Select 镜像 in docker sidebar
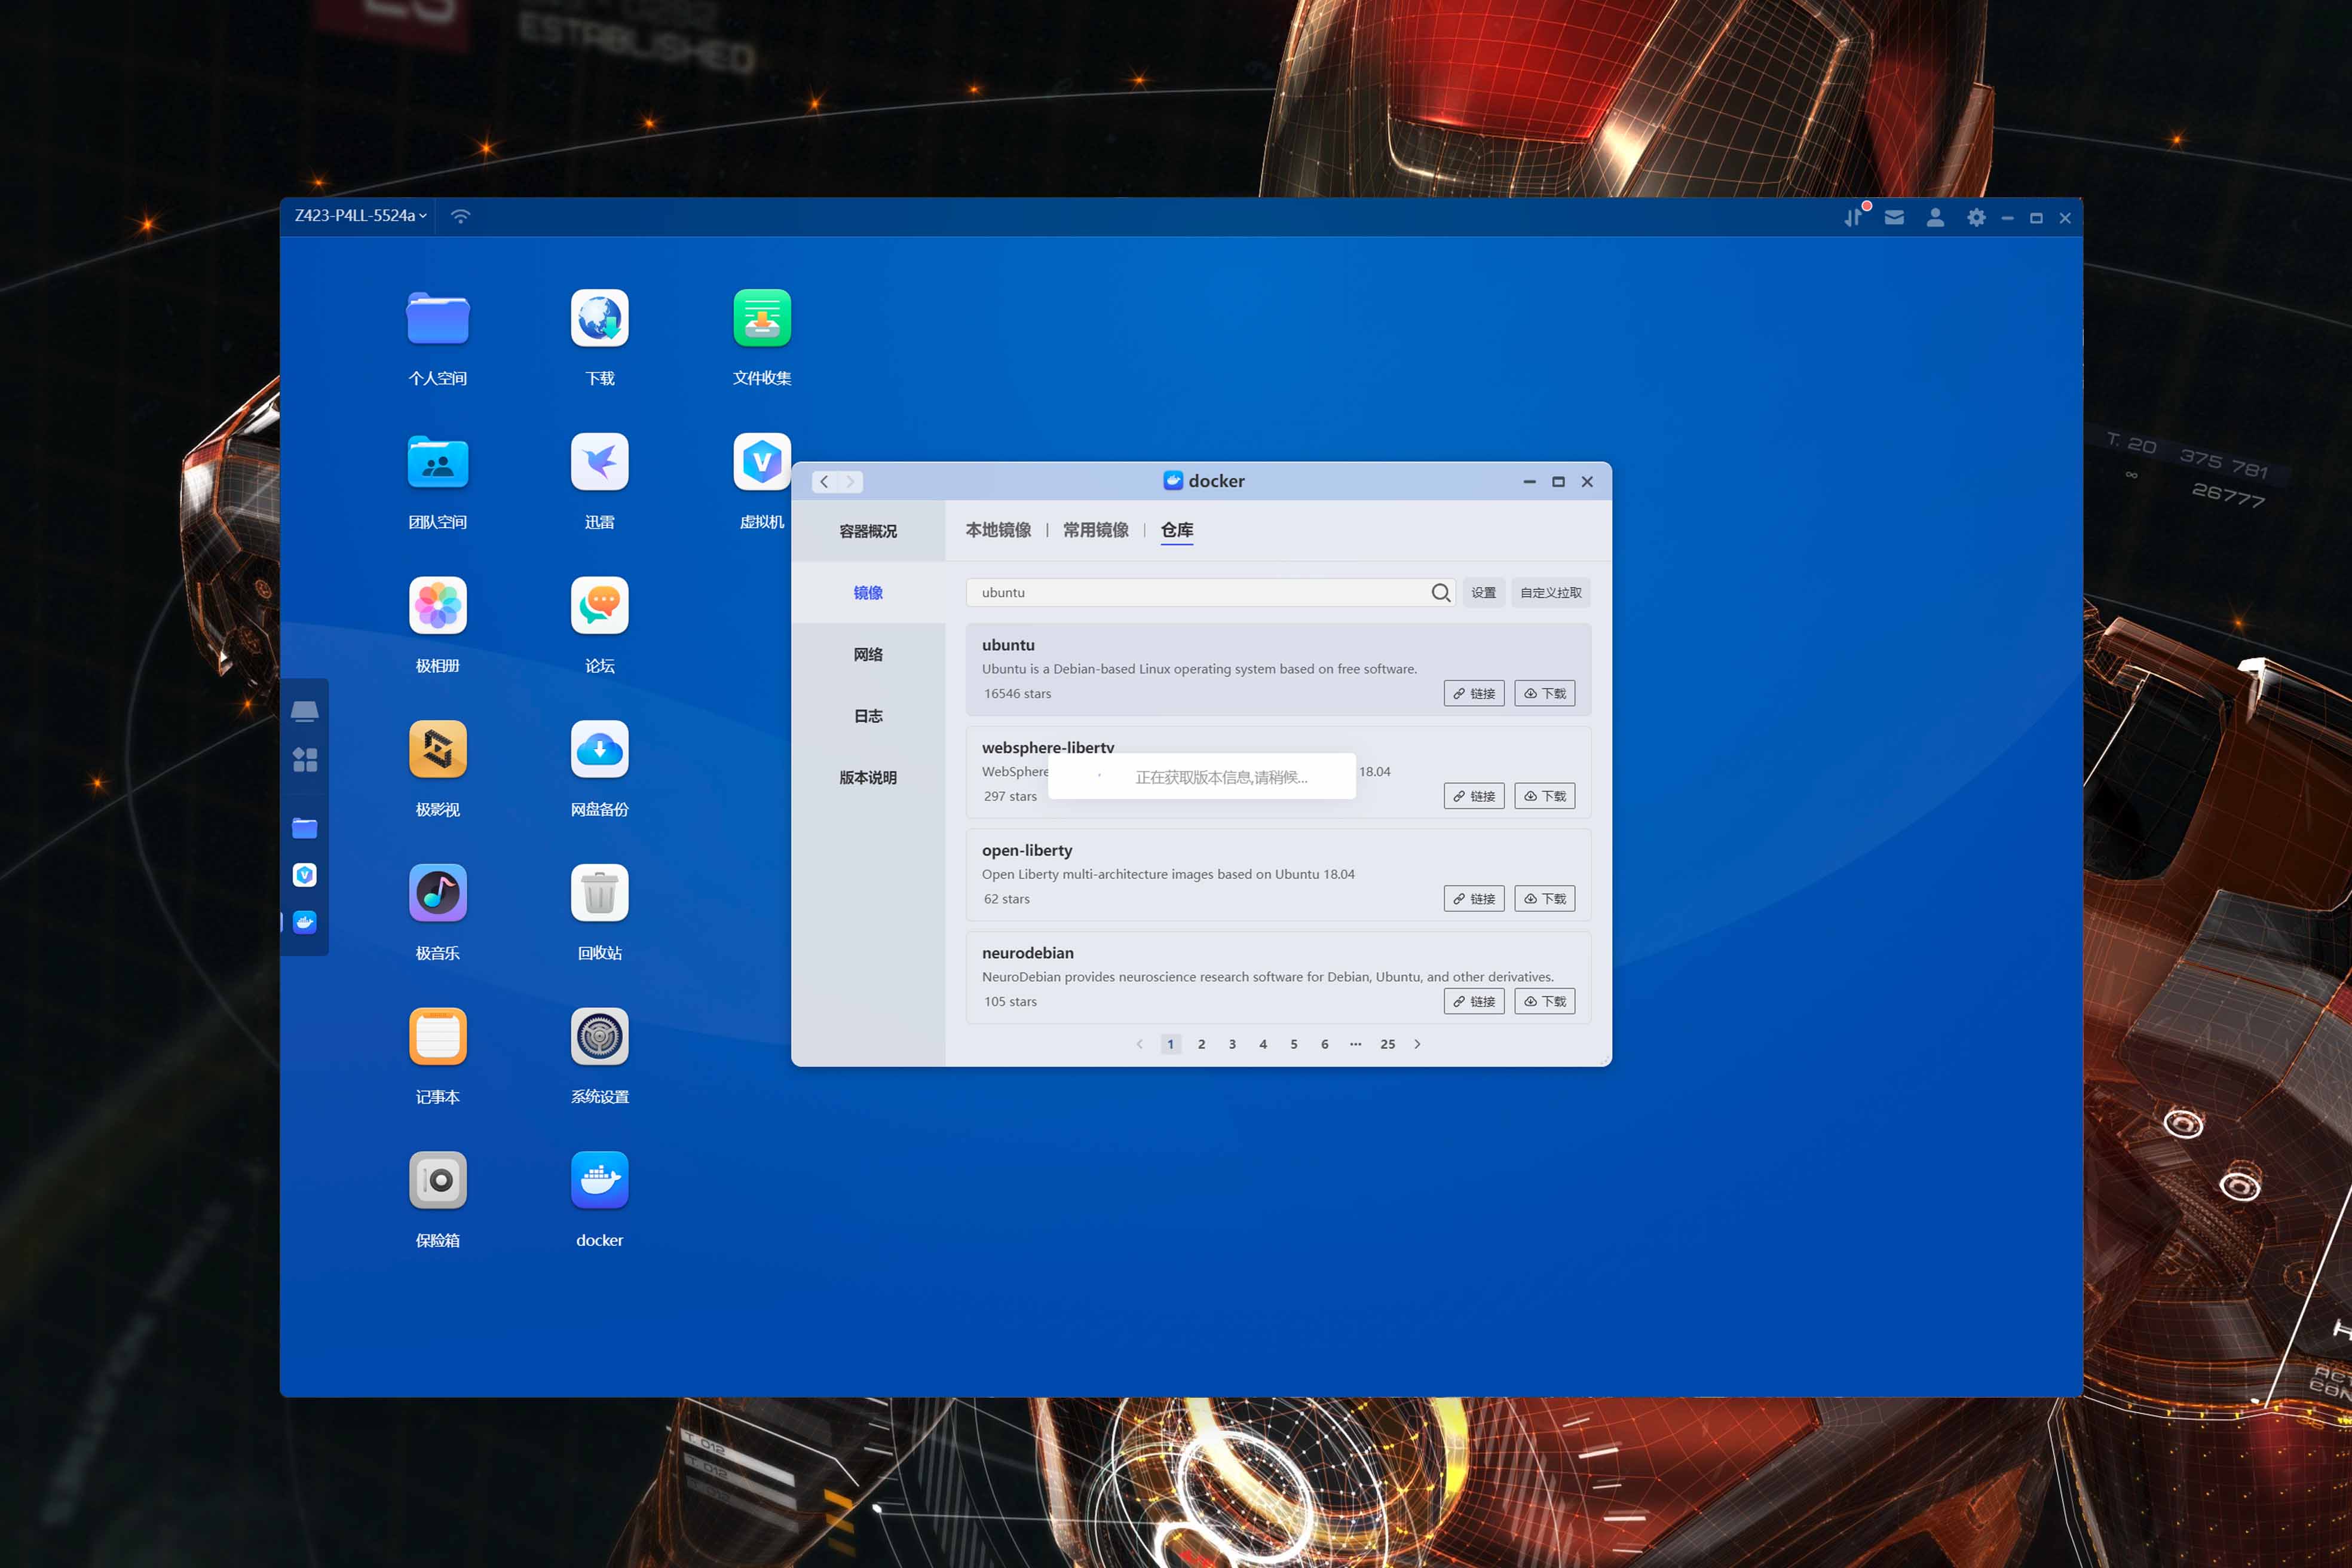This screenshot has width=2352, height=1568. click(x=868, y=593)
